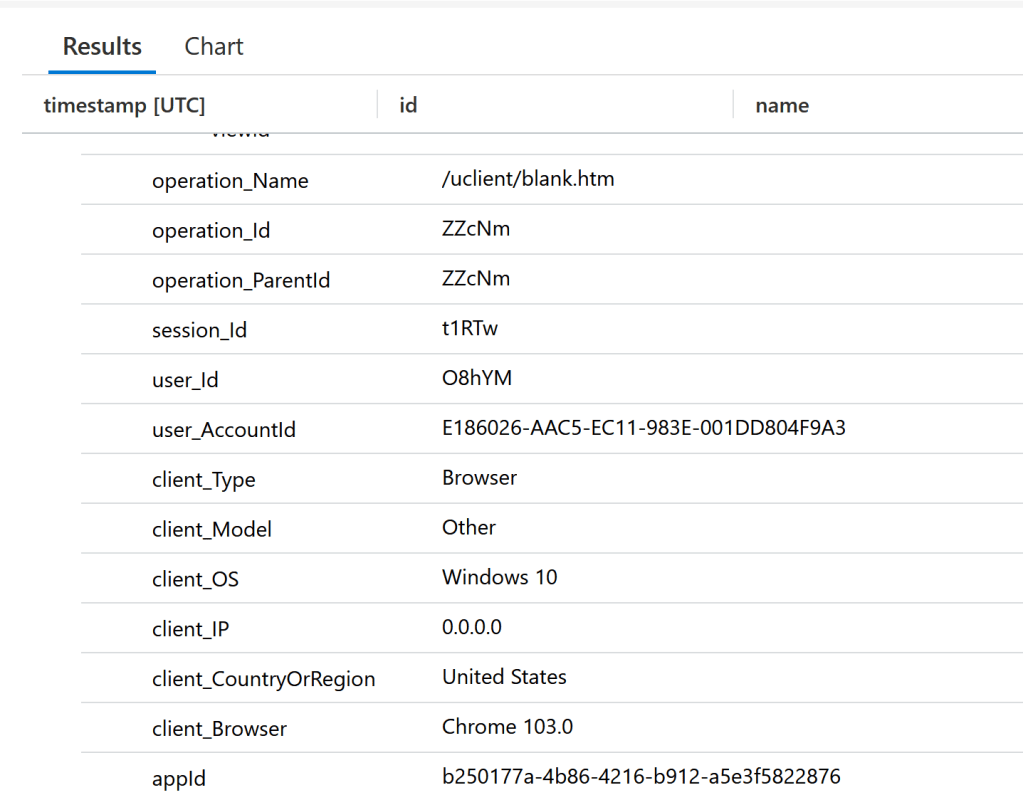Select the client_Model field label

pyautogui.click(x=212, y=530)
